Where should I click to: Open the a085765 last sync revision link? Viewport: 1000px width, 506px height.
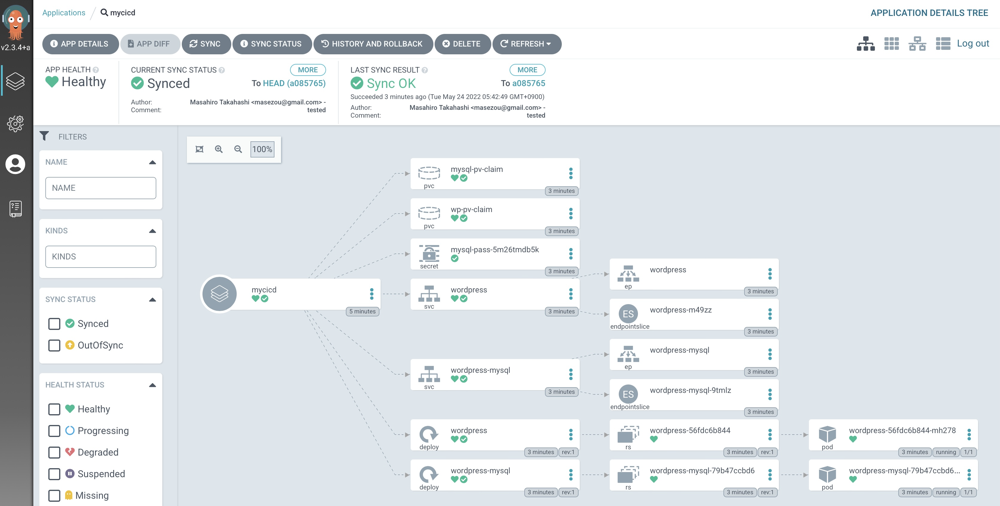point(529,84)
